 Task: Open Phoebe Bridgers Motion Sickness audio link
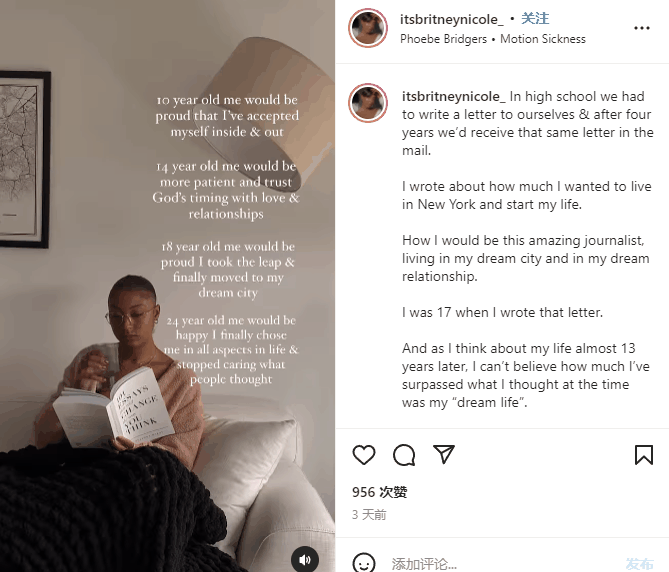(493, 39)
